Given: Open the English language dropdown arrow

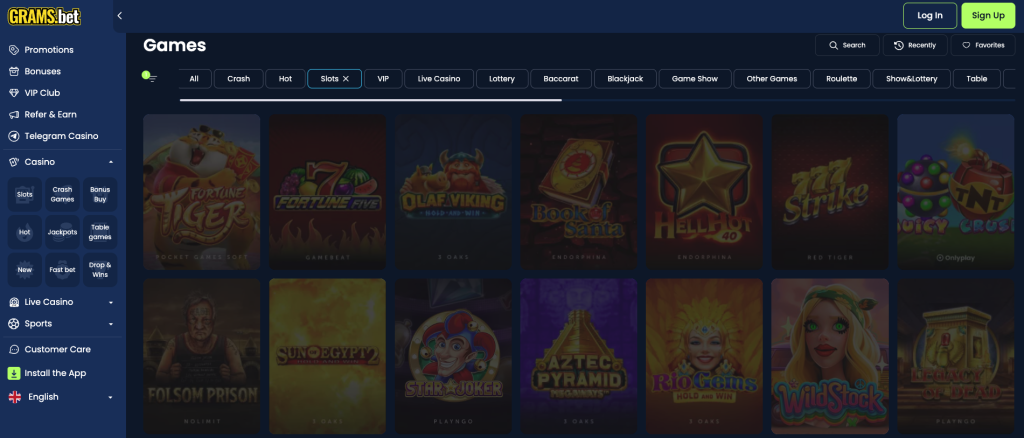Looking at the screenshot, I should [x=111, y=398].
